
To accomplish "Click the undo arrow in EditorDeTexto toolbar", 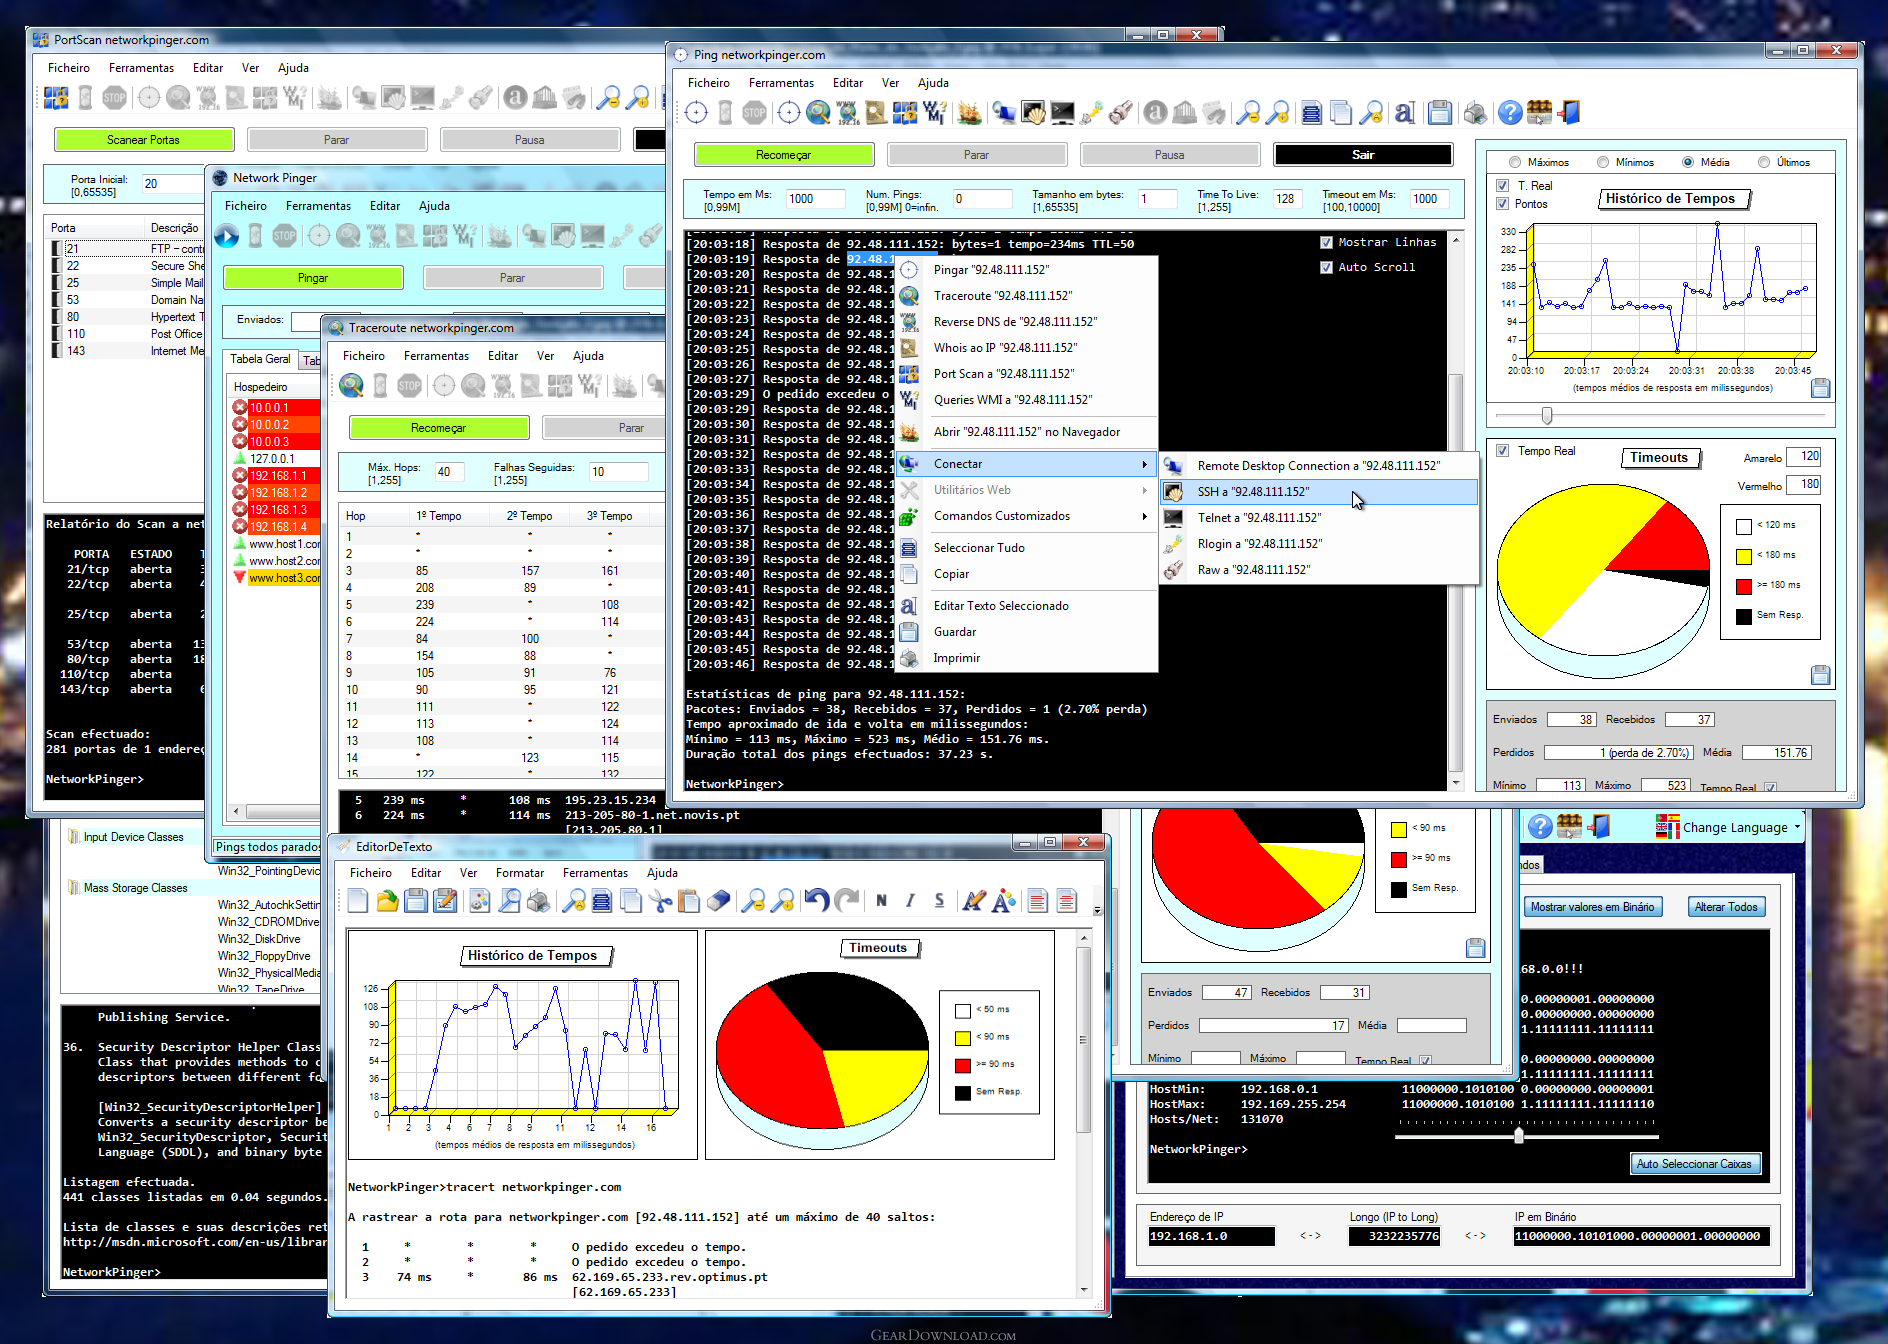I will tap(817, 901).
